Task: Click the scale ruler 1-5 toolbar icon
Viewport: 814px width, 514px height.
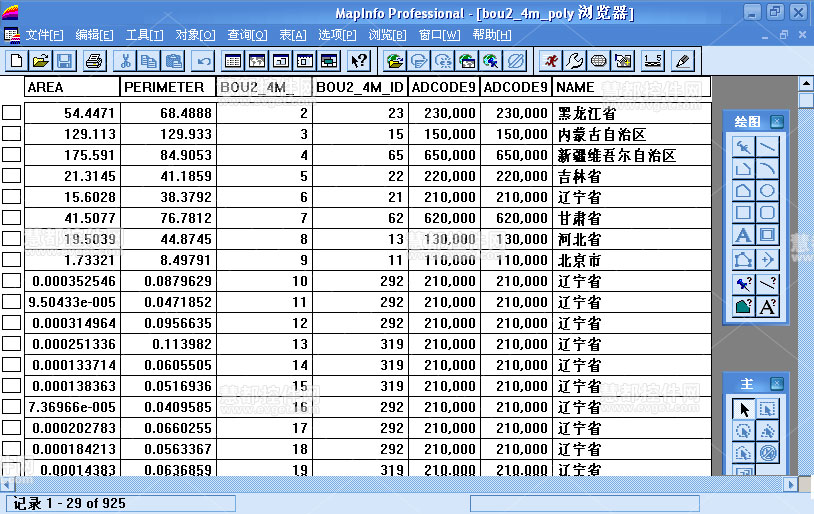Action: (653, 61)
